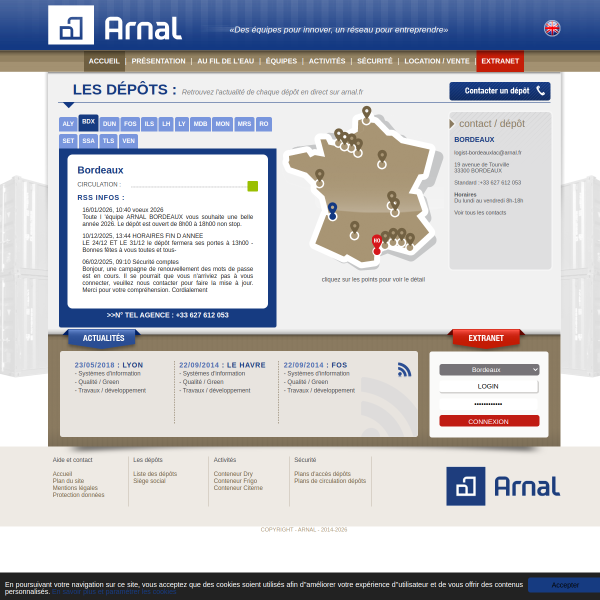Click the Protection données footer link
The image size is (600, 600).
(78, 495)
